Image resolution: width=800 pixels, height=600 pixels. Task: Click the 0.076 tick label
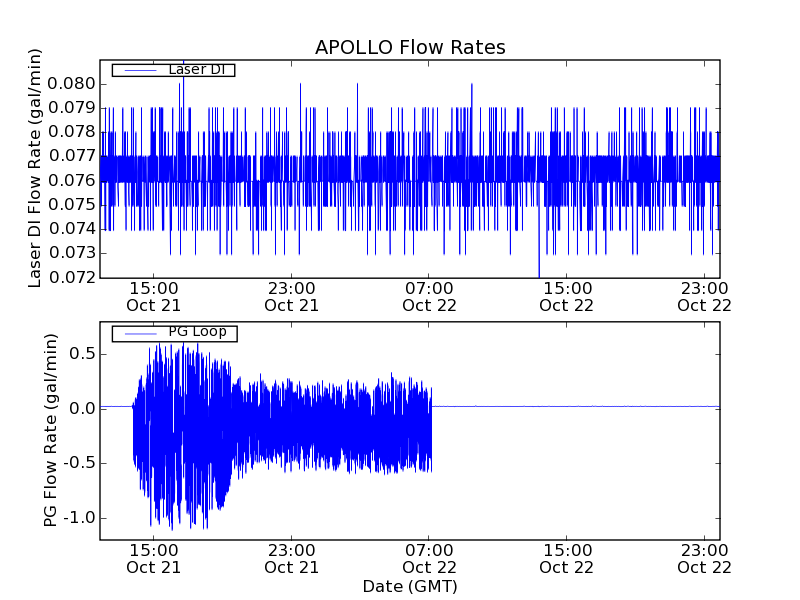(x=72, y=180)
